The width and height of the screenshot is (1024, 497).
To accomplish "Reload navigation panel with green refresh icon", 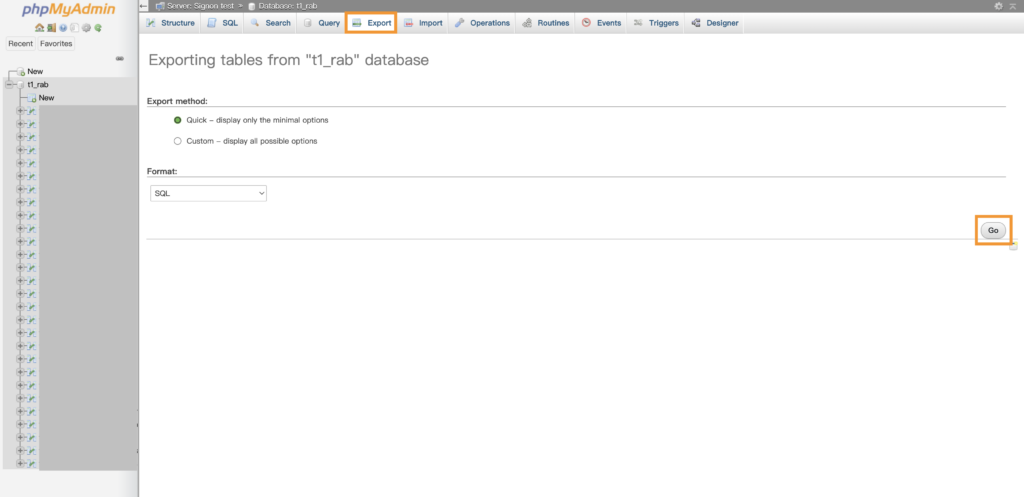I will pos(98,28).
